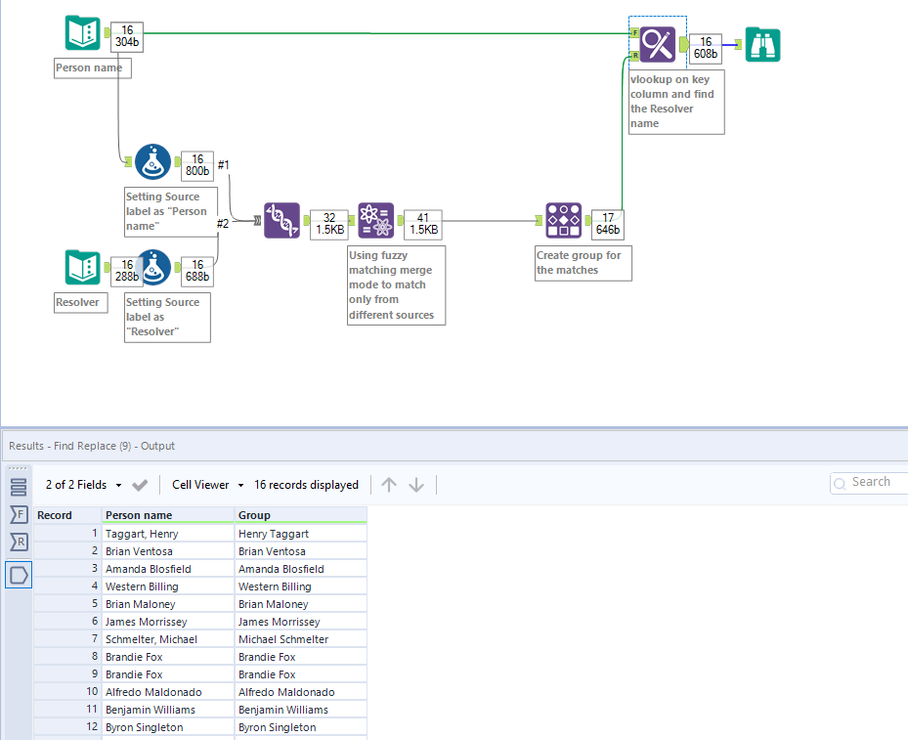908x740 pixels.
Task: Show the R input results anchor
Action: 19,542
